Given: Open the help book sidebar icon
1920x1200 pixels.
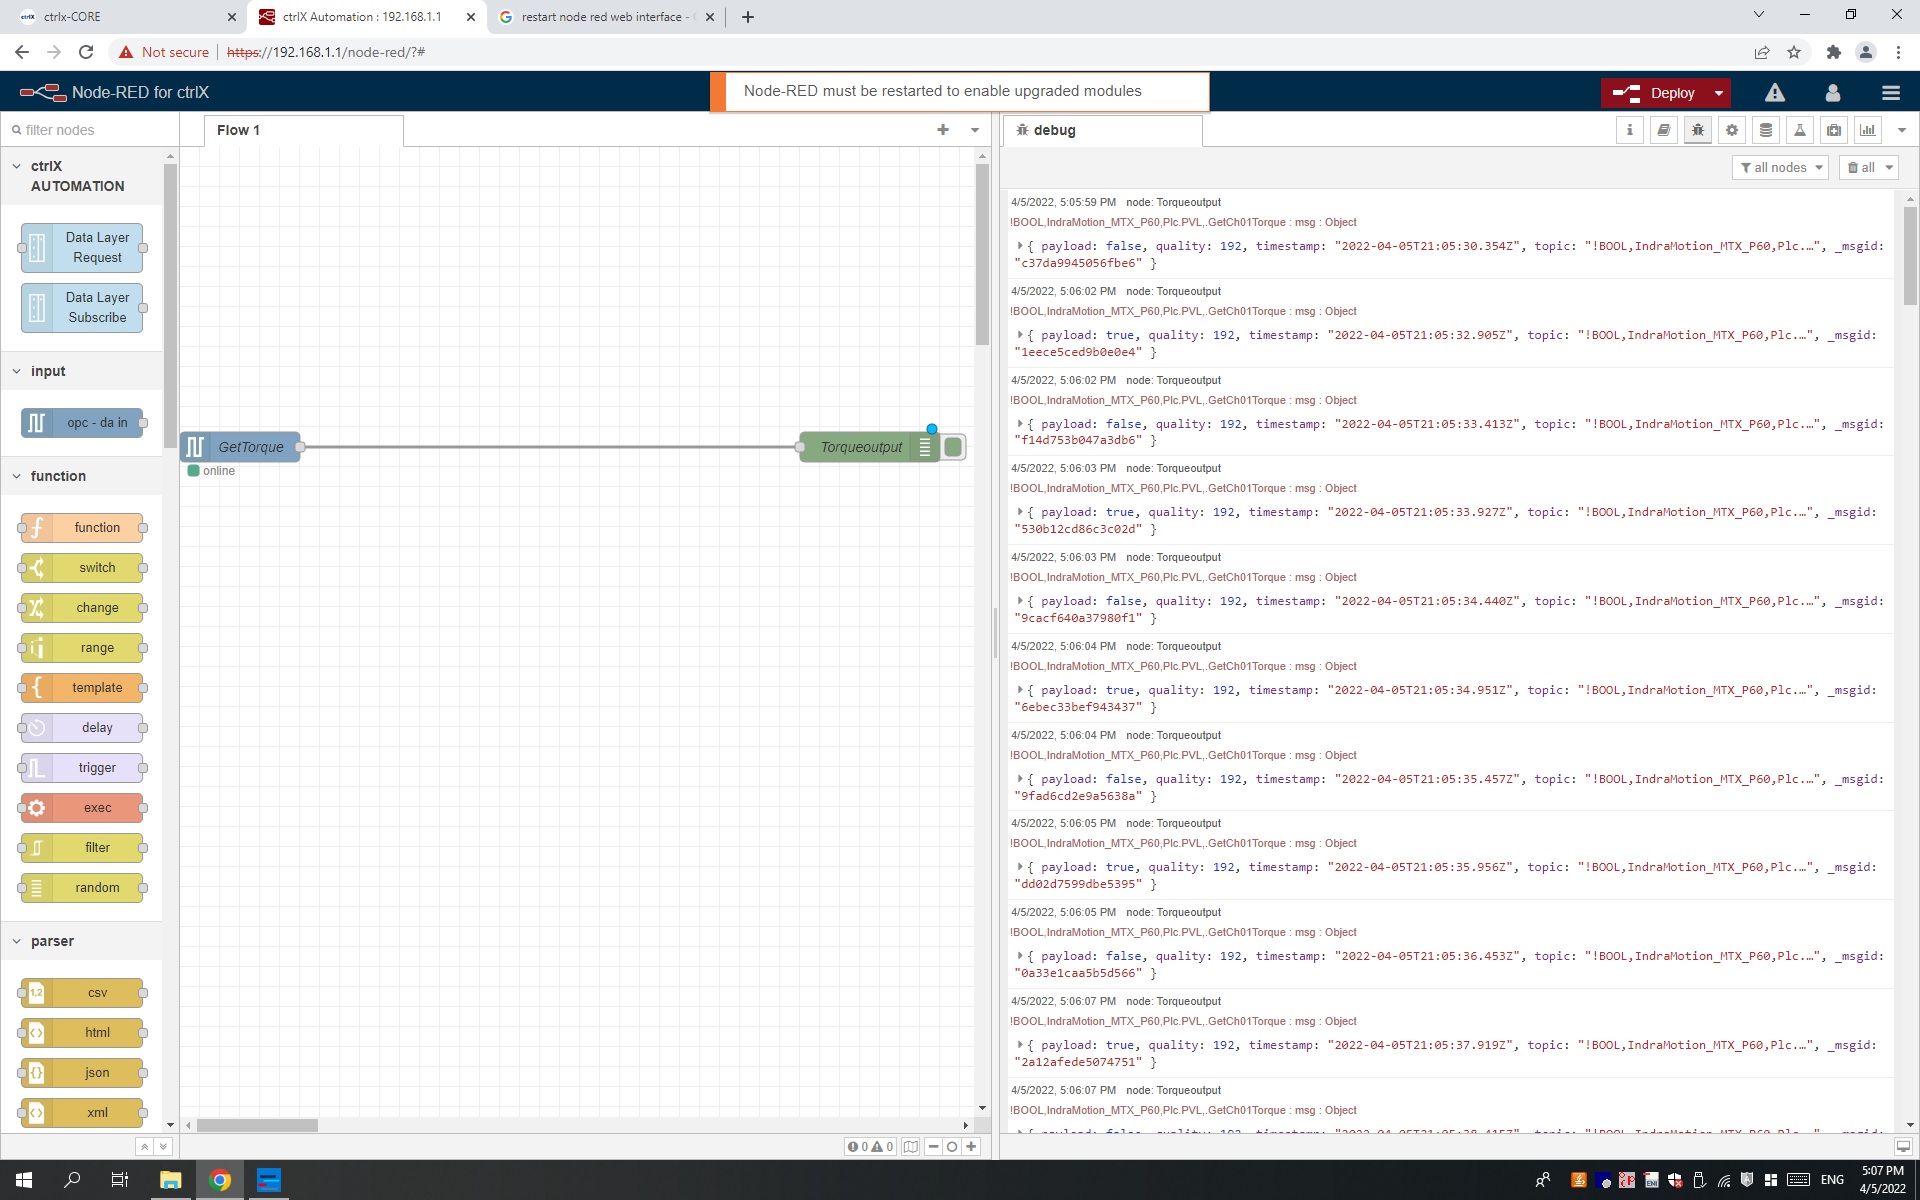Looking at the screenshot, I should pos(1664,130).
